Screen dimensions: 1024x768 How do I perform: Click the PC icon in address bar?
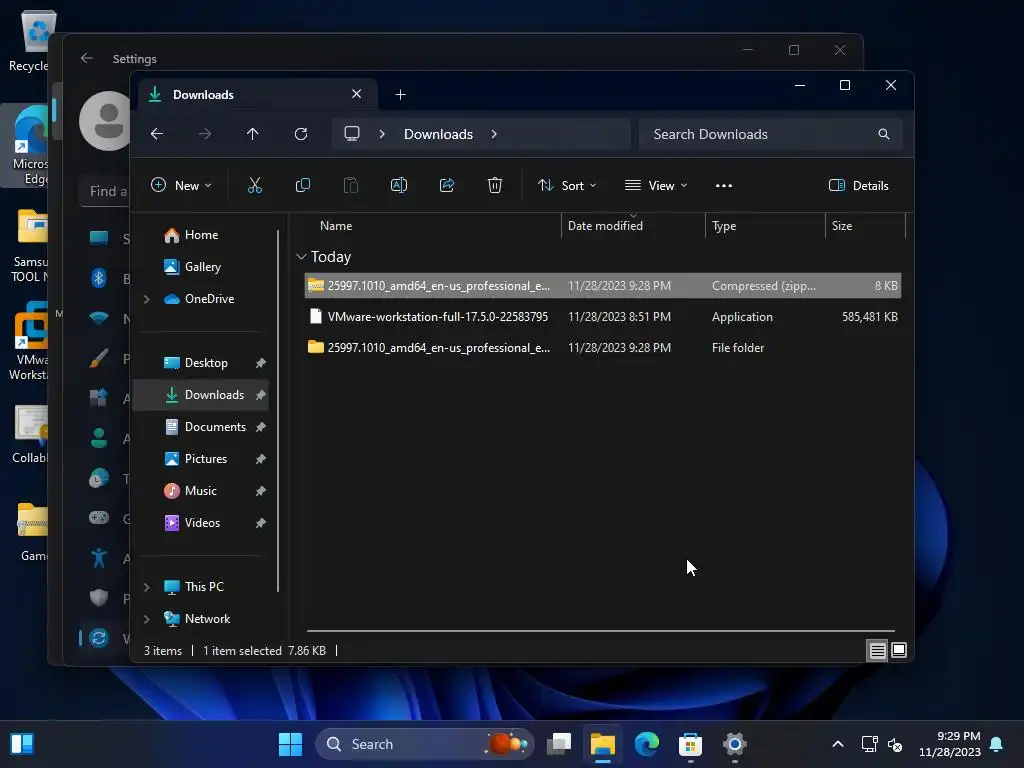coord(352,134)
